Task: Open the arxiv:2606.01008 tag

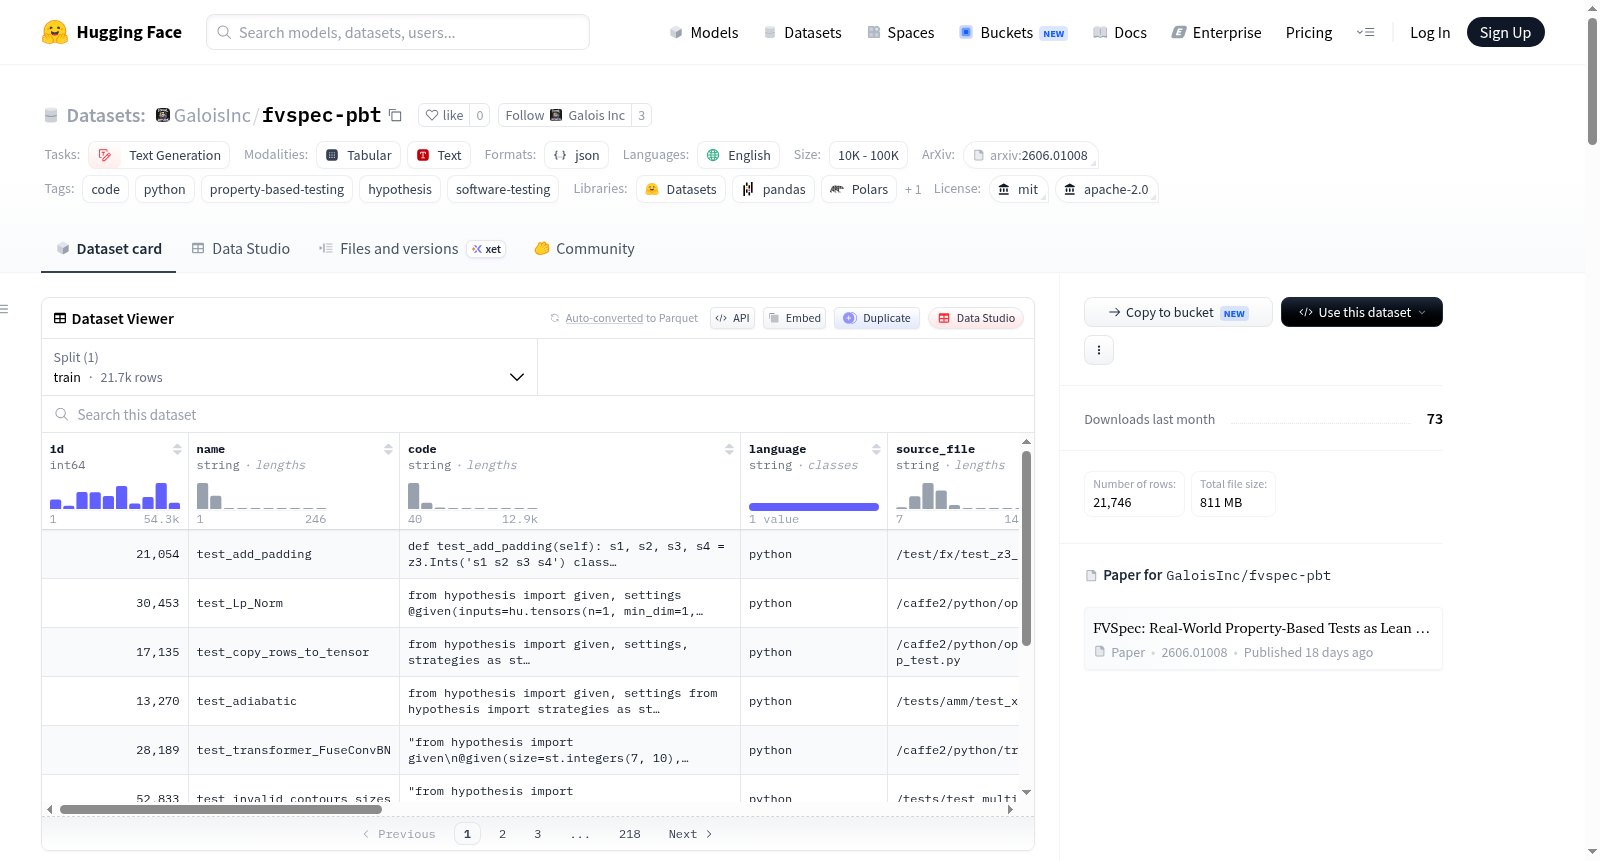Action: (1031, 155)
